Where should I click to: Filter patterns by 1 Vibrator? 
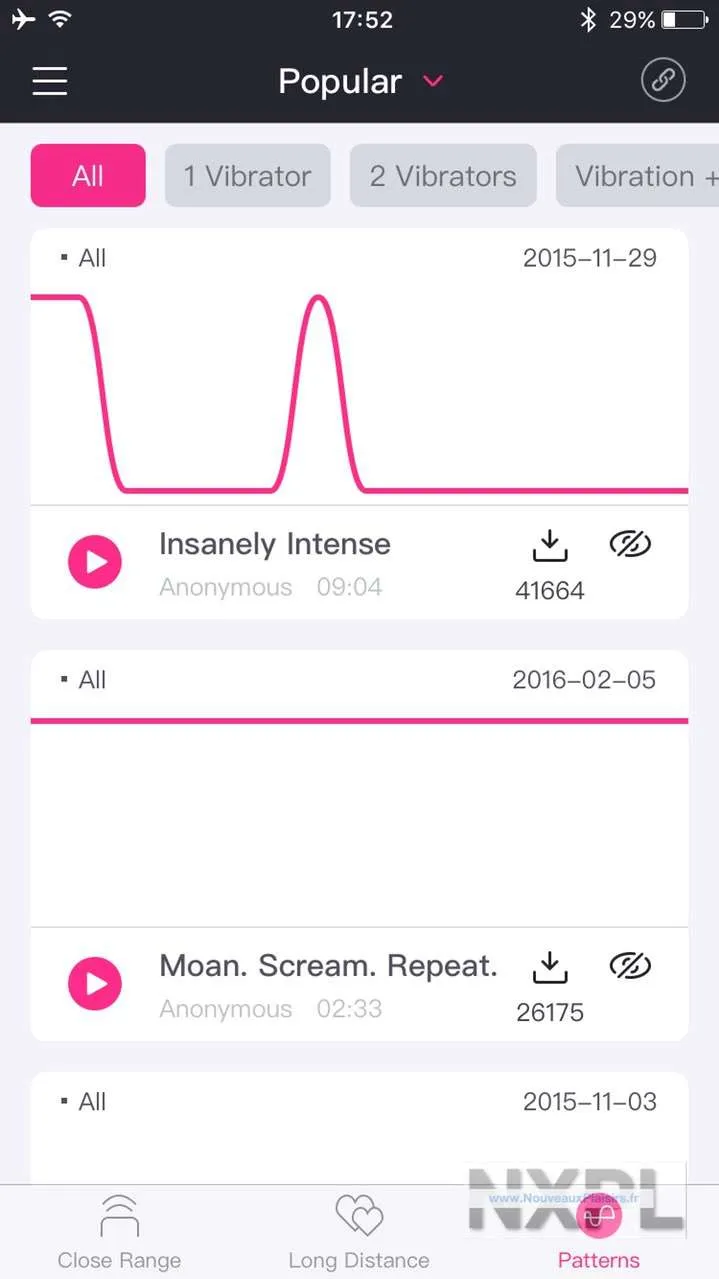[x=247, y=176]
